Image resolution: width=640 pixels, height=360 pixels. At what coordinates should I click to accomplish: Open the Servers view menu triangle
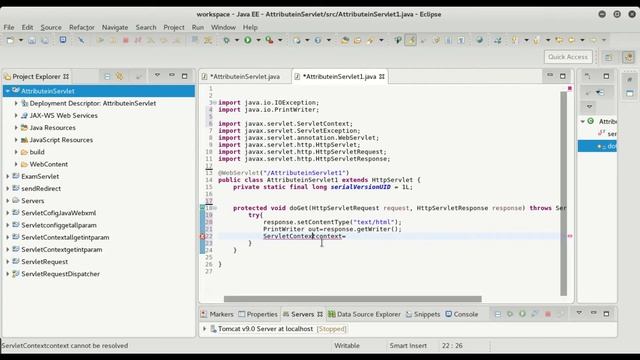[579, 313]
